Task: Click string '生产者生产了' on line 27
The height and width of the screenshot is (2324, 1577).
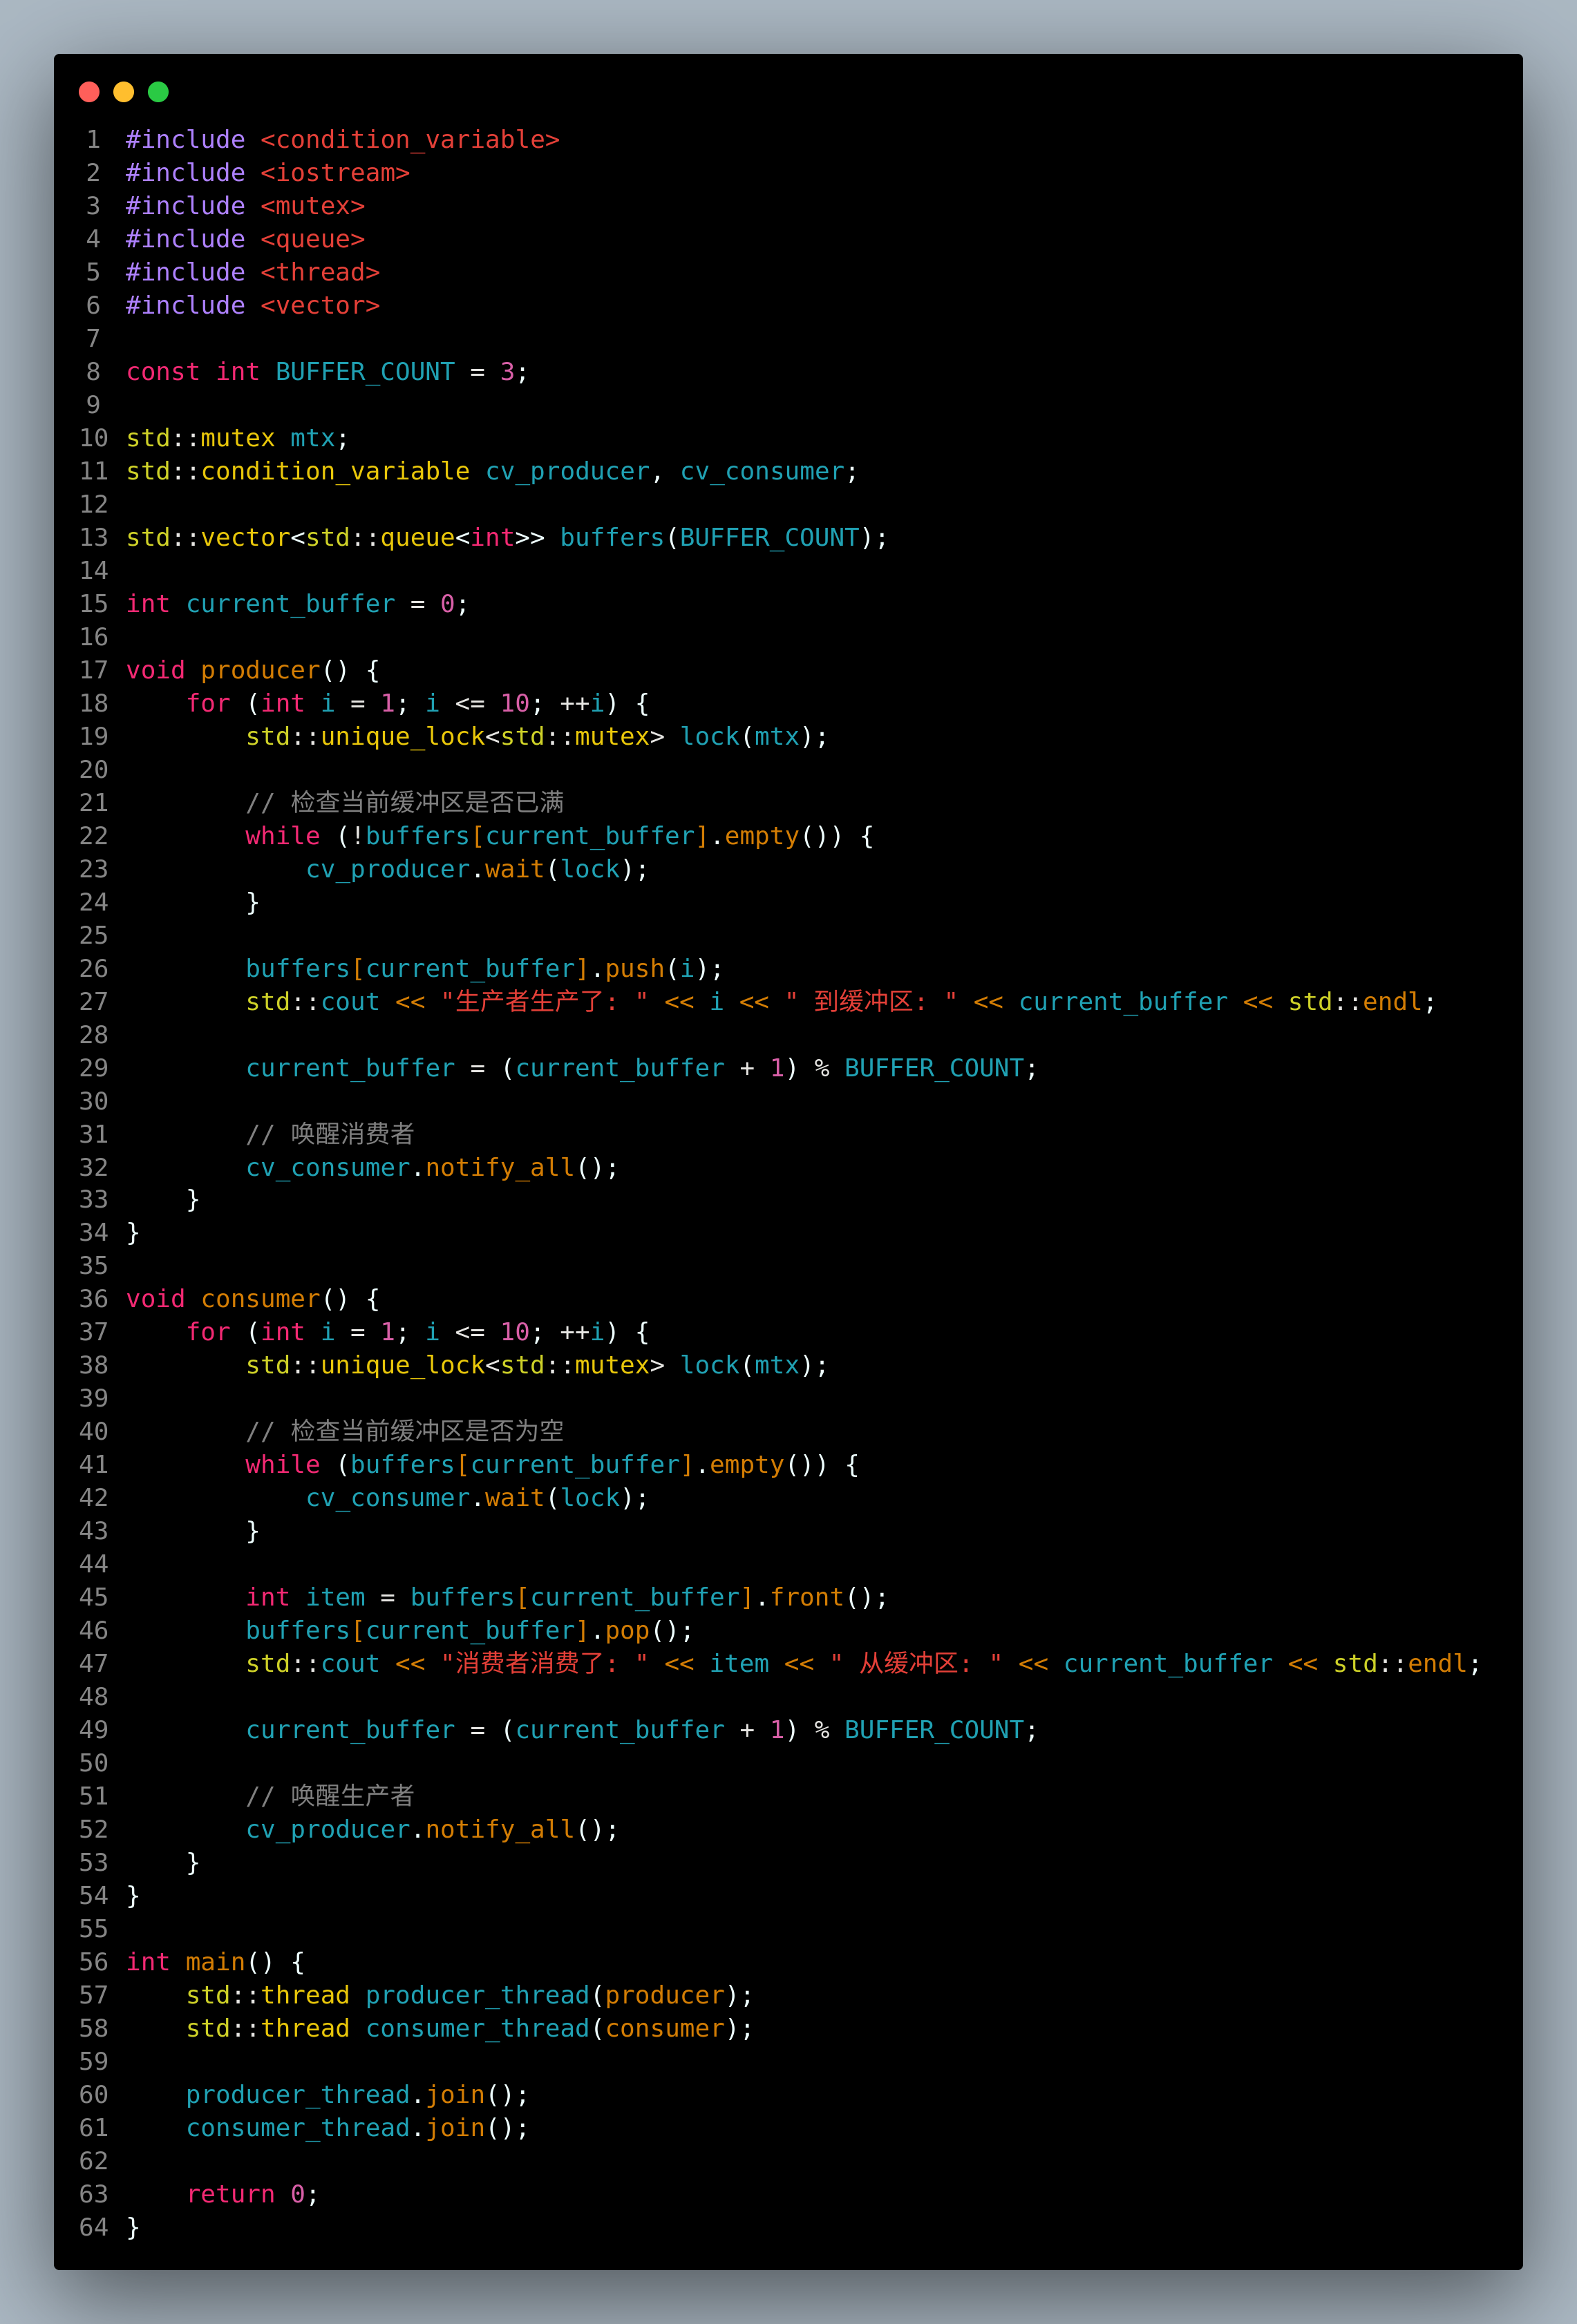Action: (530, 1002)
